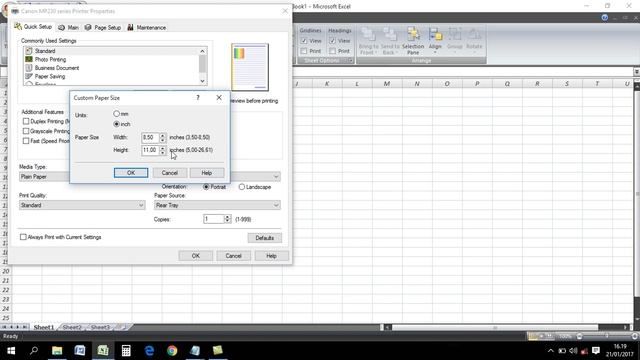Viewport: 640px width, 360px height.
Task: Increase Width with spinner arrows
Action: pyautogui.click(x=162, y=135)
